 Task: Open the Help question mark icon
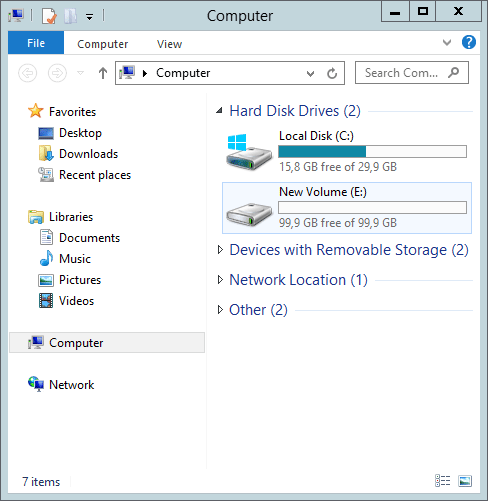coord(468,43)
